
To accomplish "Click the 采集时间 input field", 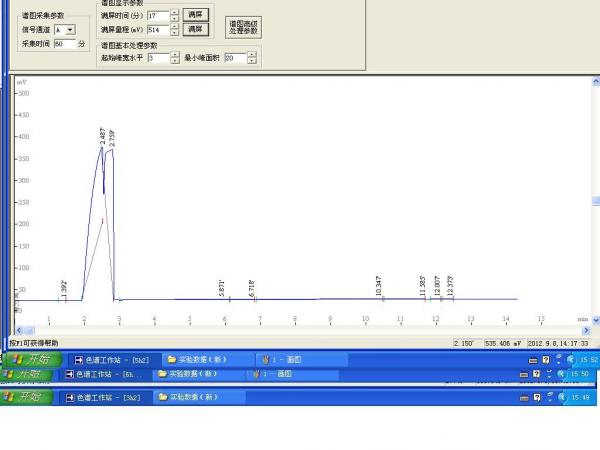I will (x=65, y=44).
